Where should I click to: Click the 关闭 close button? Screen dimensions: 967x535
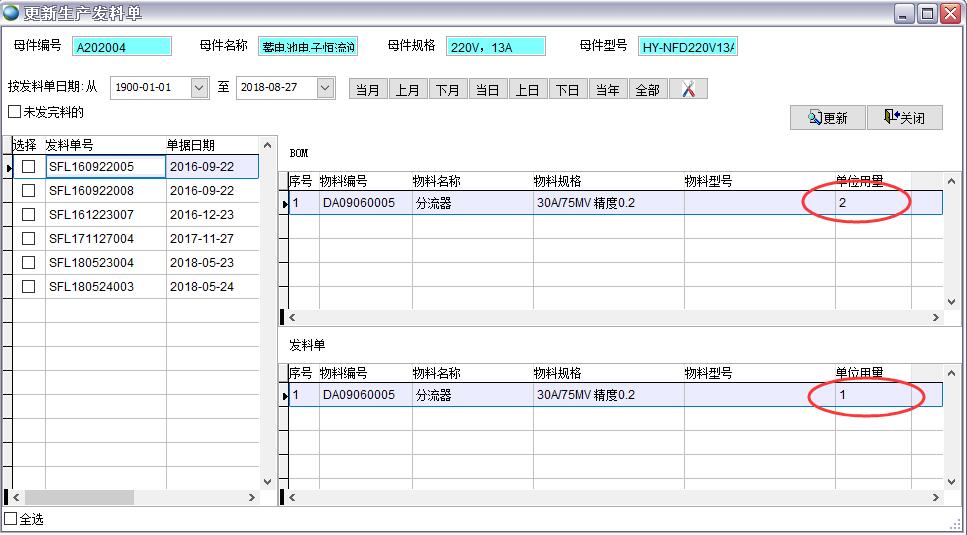tap(904, 117)
